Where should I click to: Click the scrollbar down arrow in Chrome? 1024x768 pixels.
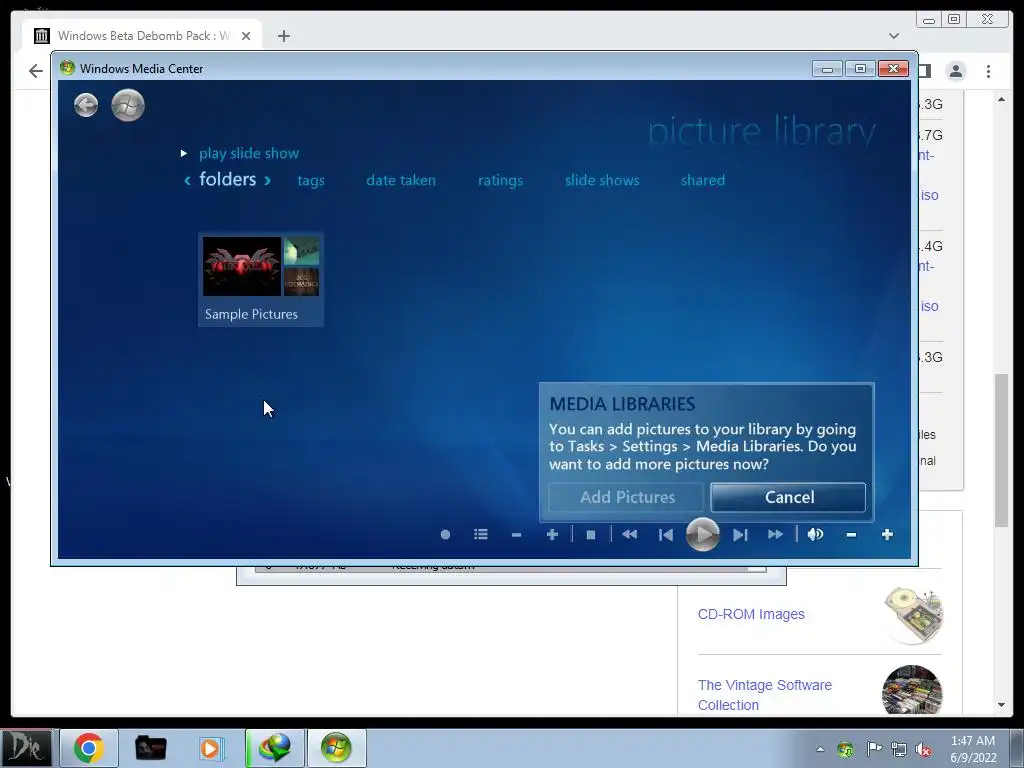click(1001, 705)
